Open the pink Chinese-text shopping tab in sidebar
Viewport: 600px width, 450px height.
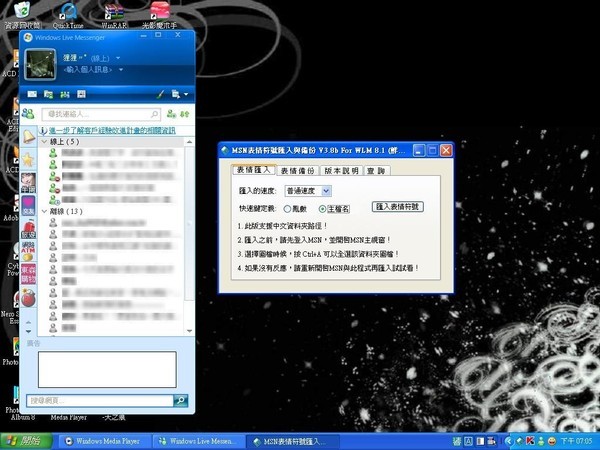tap(28, 274)
